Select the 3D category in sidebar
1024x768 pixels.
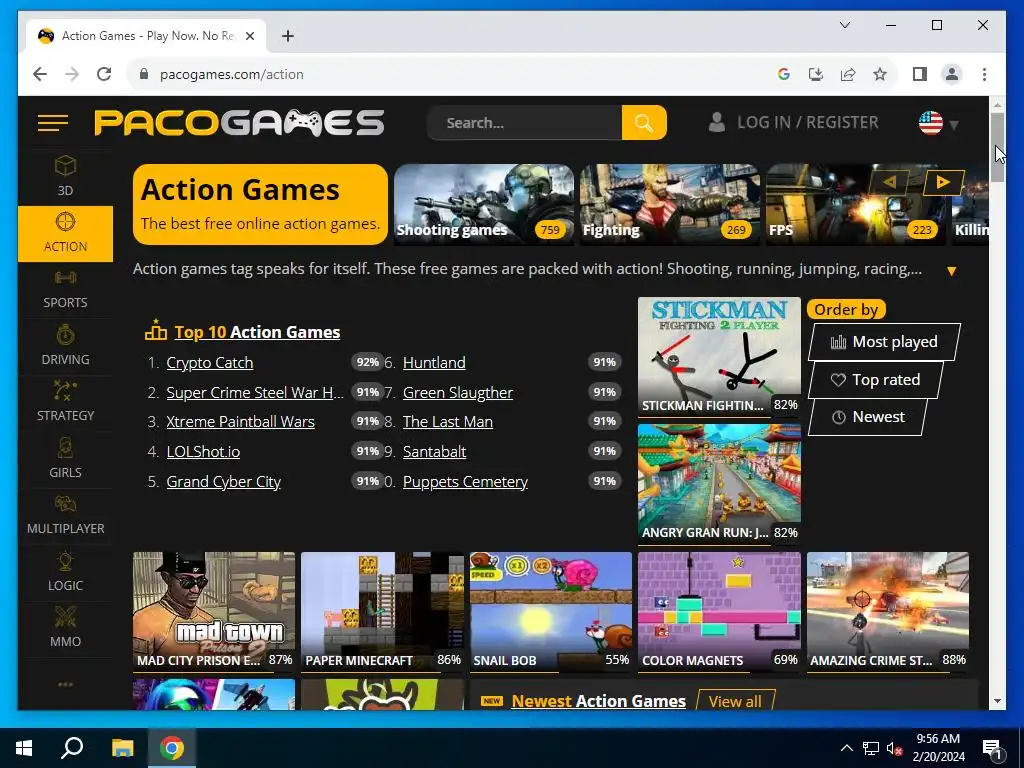tap(65, 176)
